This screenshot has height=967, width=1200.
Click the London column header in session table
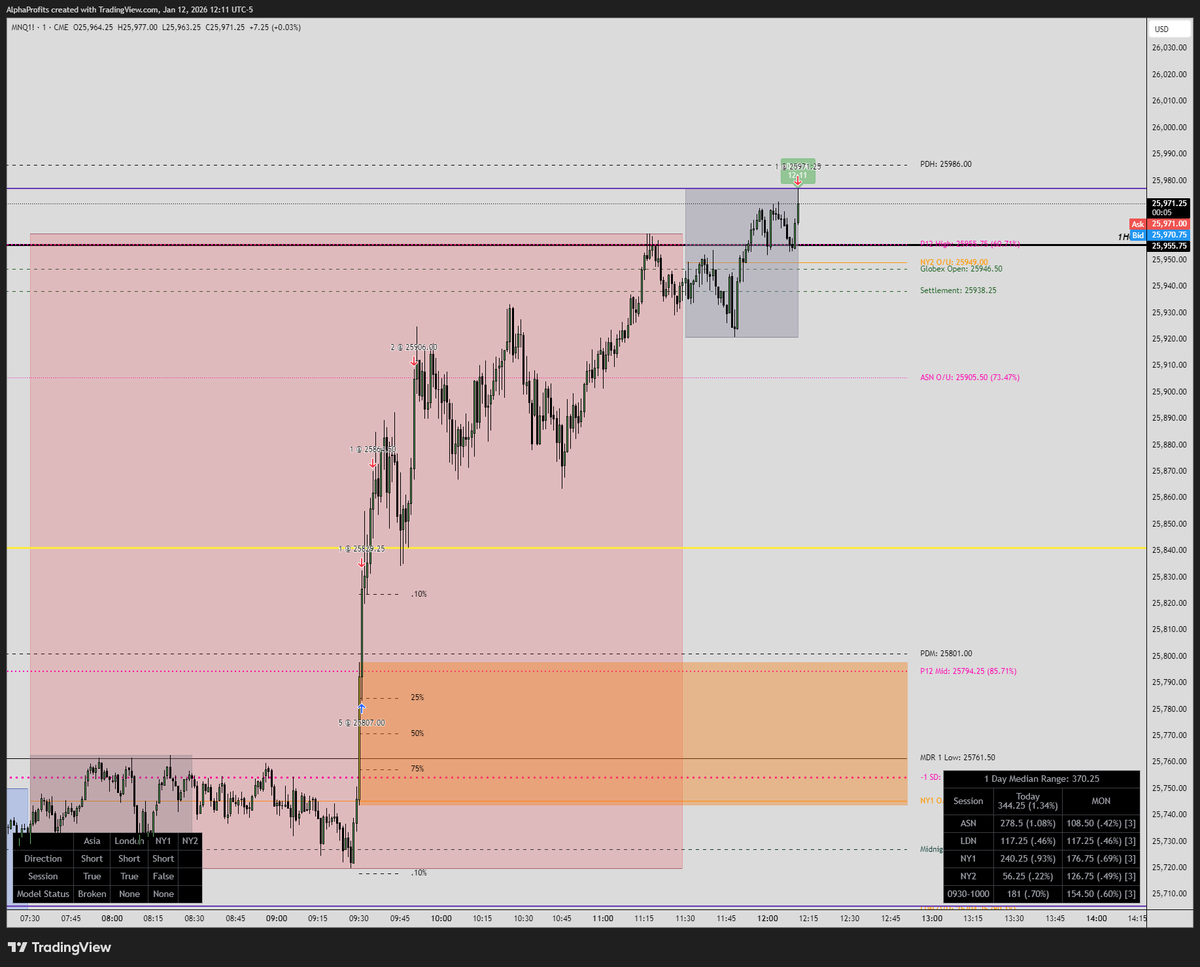129,841
